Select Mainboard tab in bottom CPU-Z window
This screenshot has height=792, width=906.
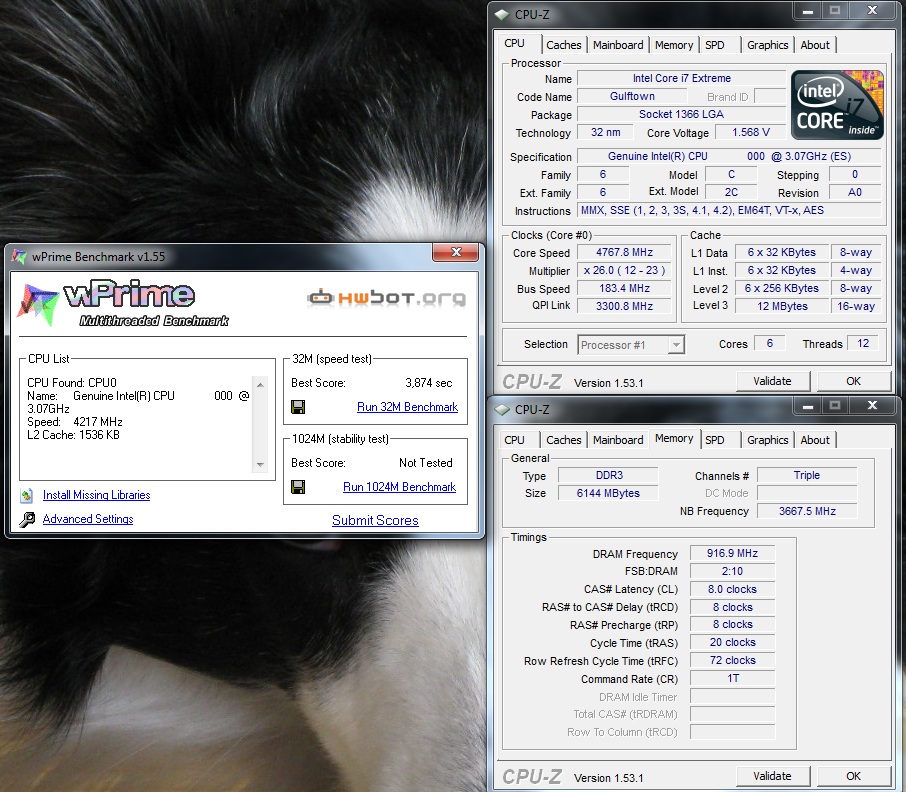618,440
